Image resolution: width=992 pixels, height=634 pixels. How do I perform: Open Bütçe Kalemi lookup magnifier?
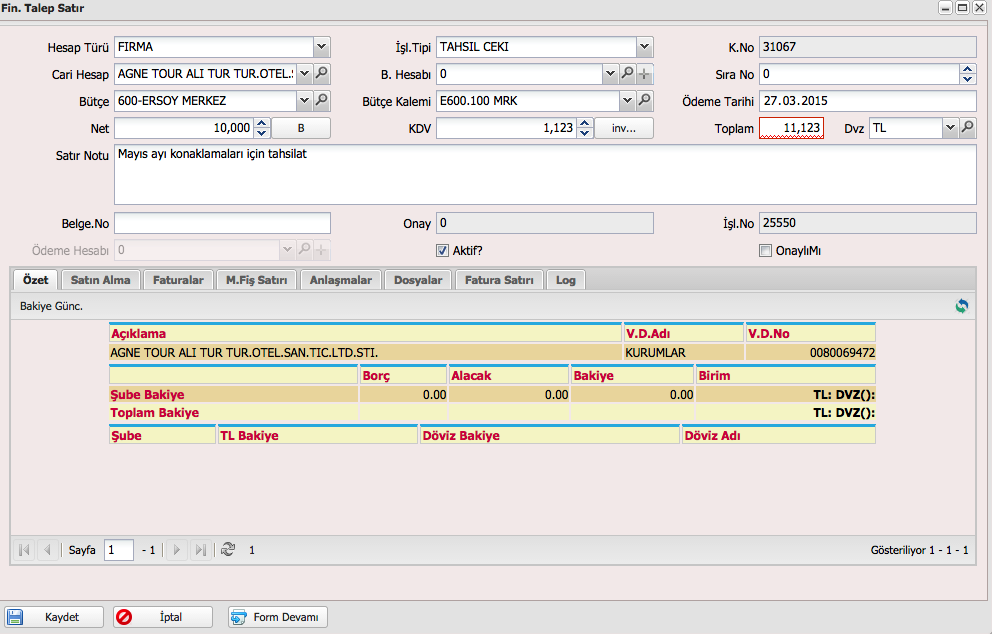pyautogui.click(x=644, y=100)
